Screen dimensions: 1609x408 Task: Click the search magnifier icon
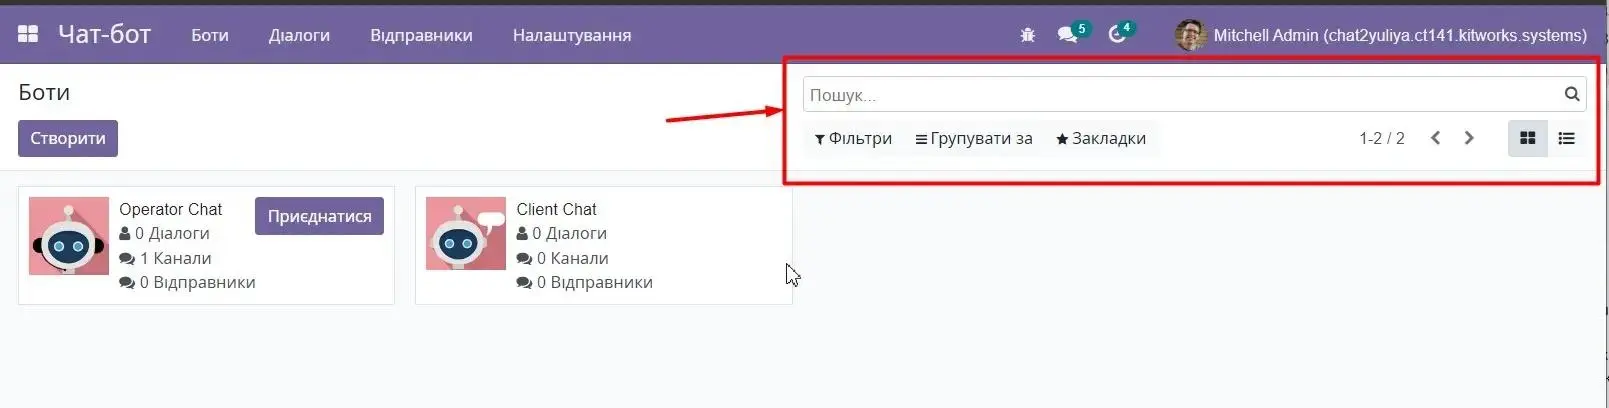click(1572, 94)
